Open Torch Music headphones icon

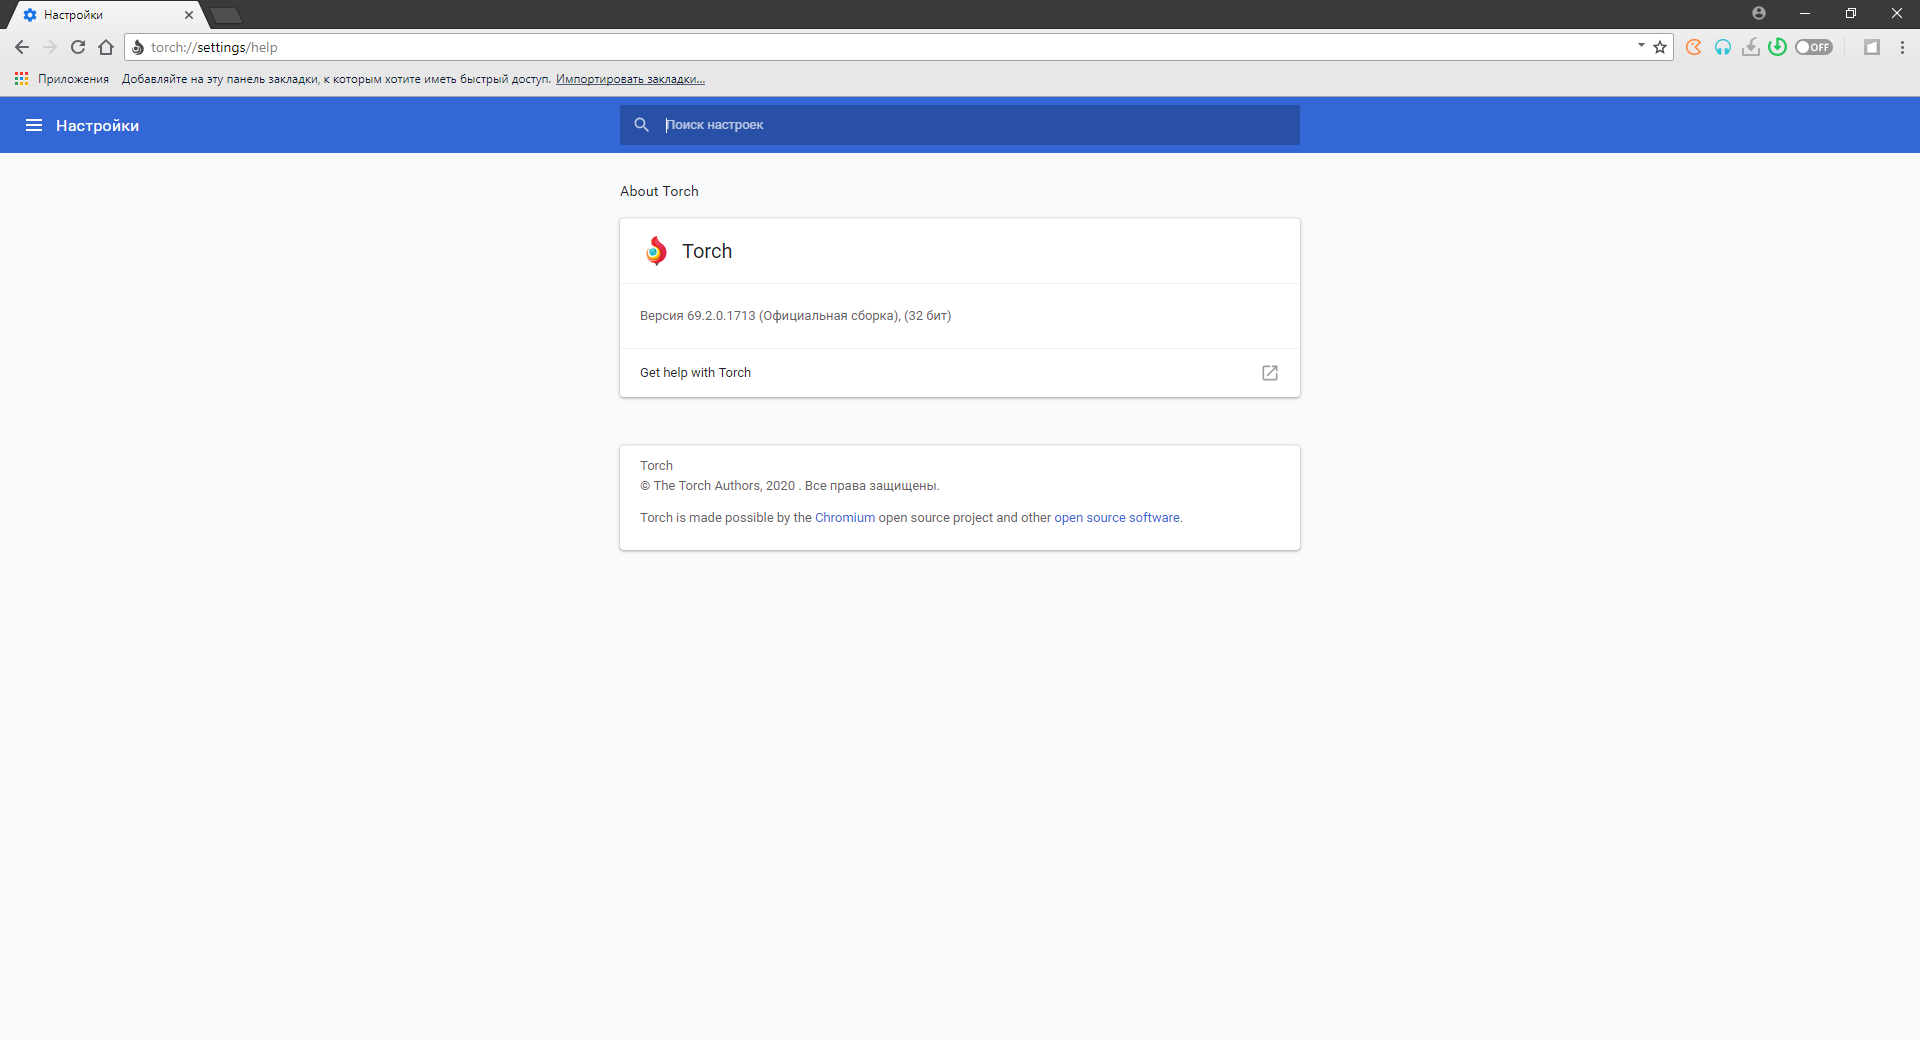click(1722, 47)
